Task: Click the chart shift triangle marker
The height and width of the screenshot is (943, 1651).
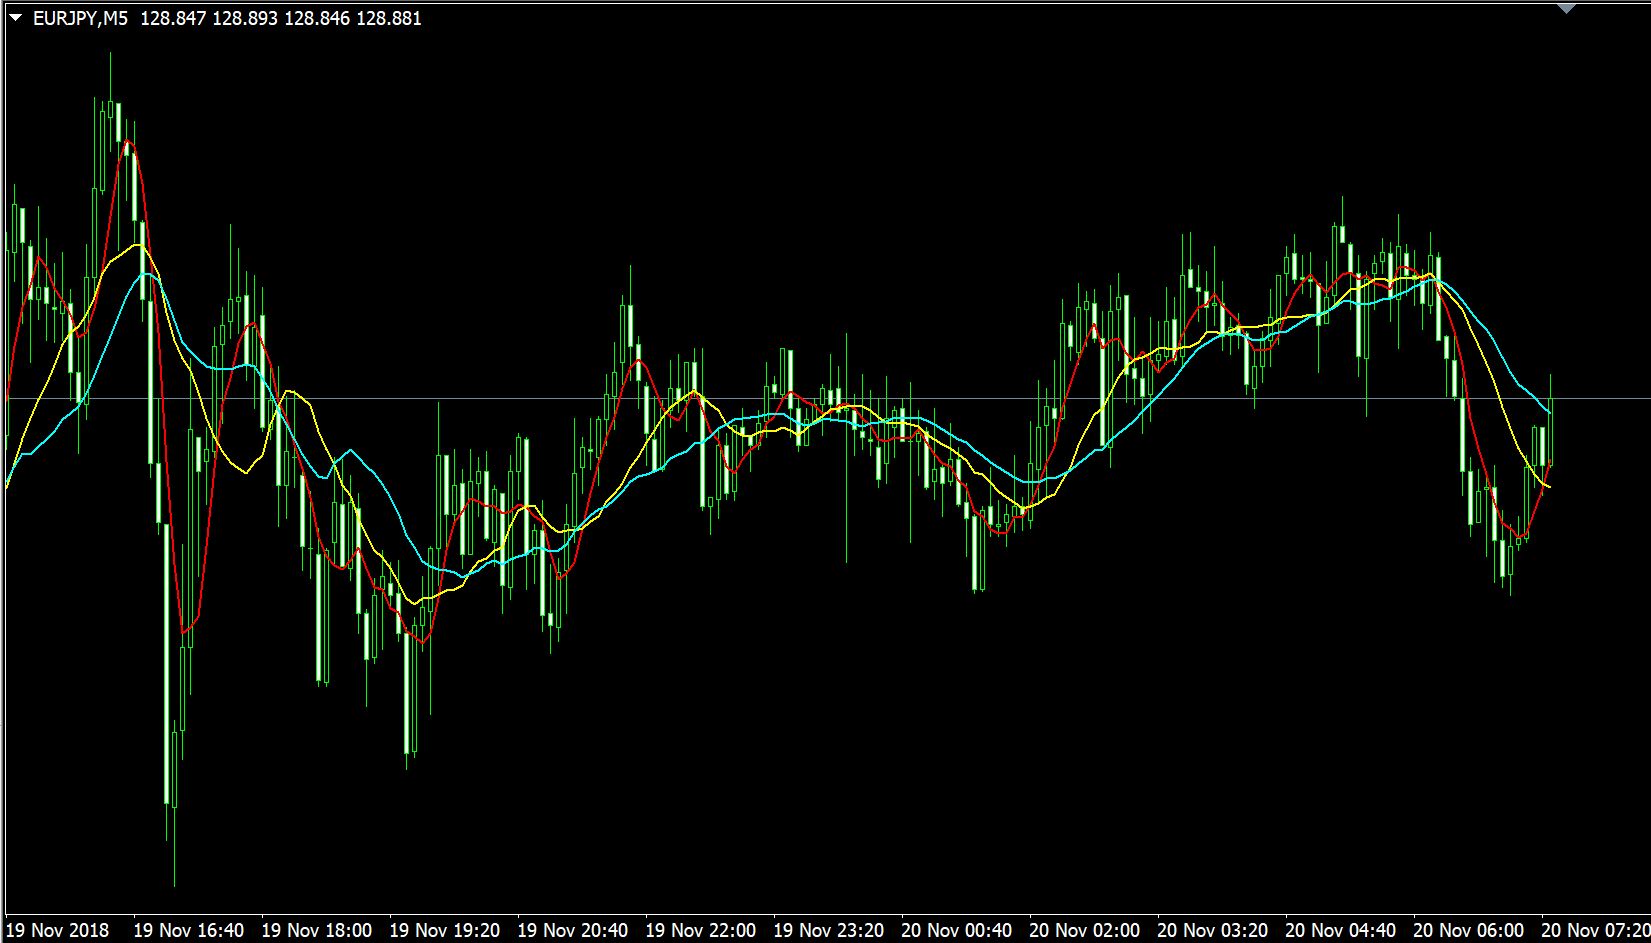Action: click(1566, 9)
